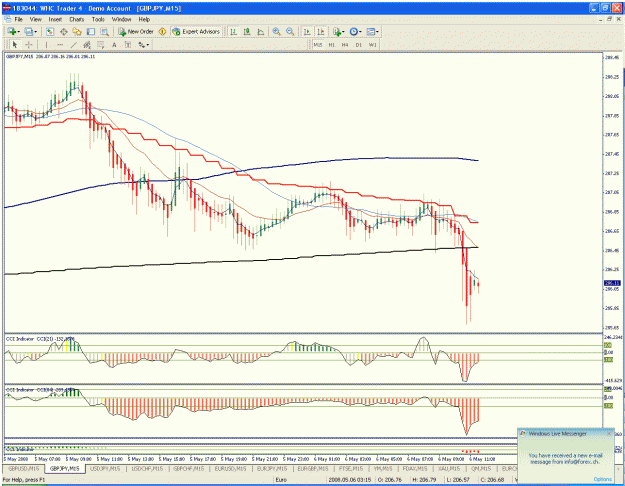Switch chart to Line Chart style

(x=261, y=31)
